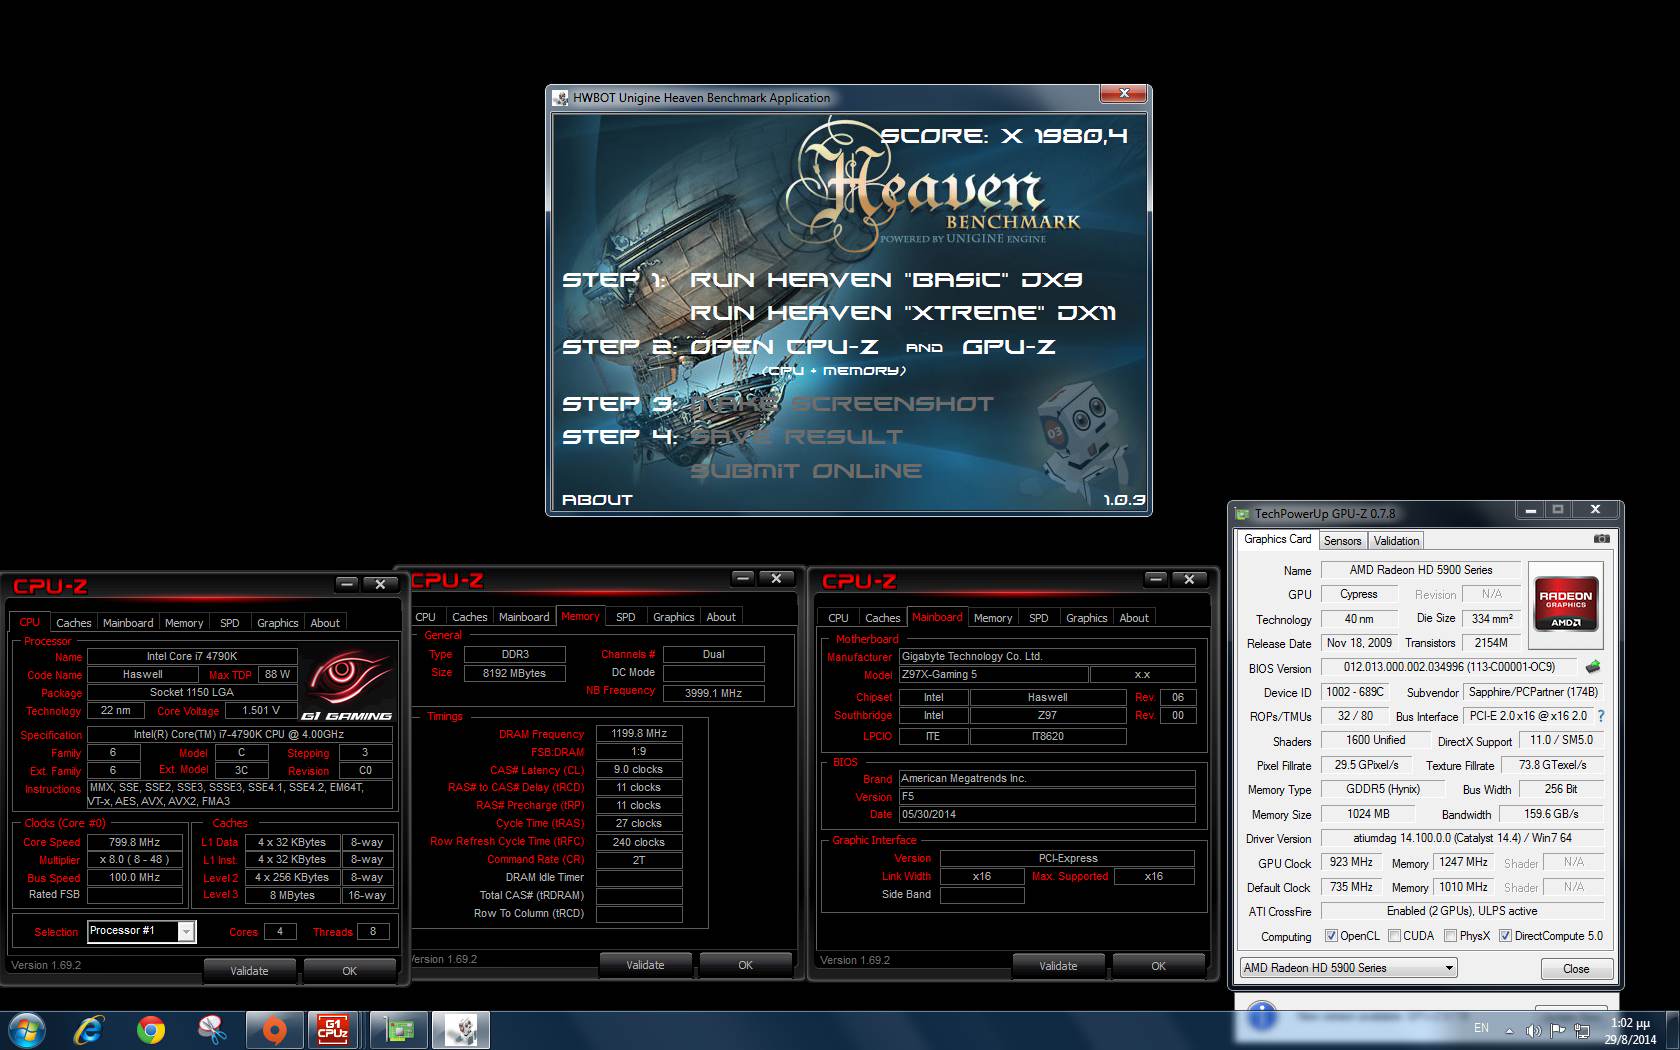Screen dimensions: 1680x1050
Task: Click the Close button in GPU-Z
Action: (x=1576, y=968)
